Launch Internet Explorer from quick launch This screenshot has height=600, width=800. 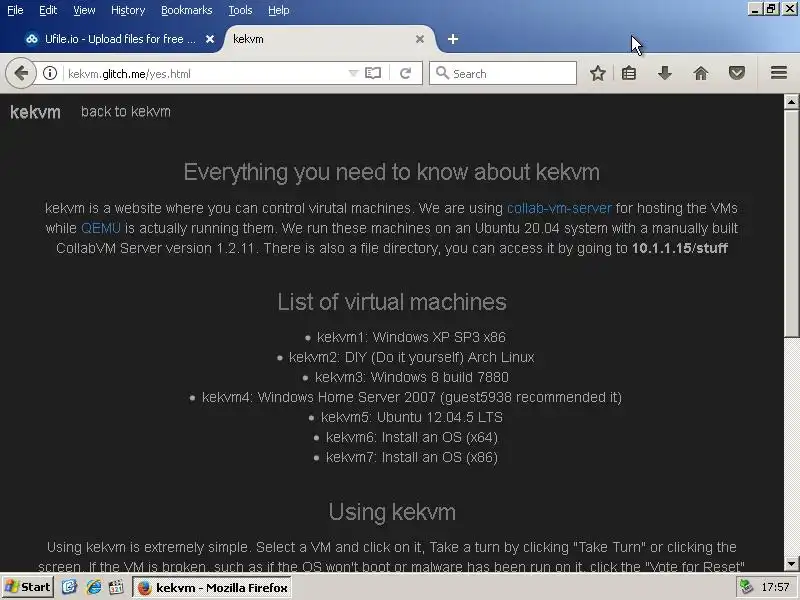[x=93, y=587]
